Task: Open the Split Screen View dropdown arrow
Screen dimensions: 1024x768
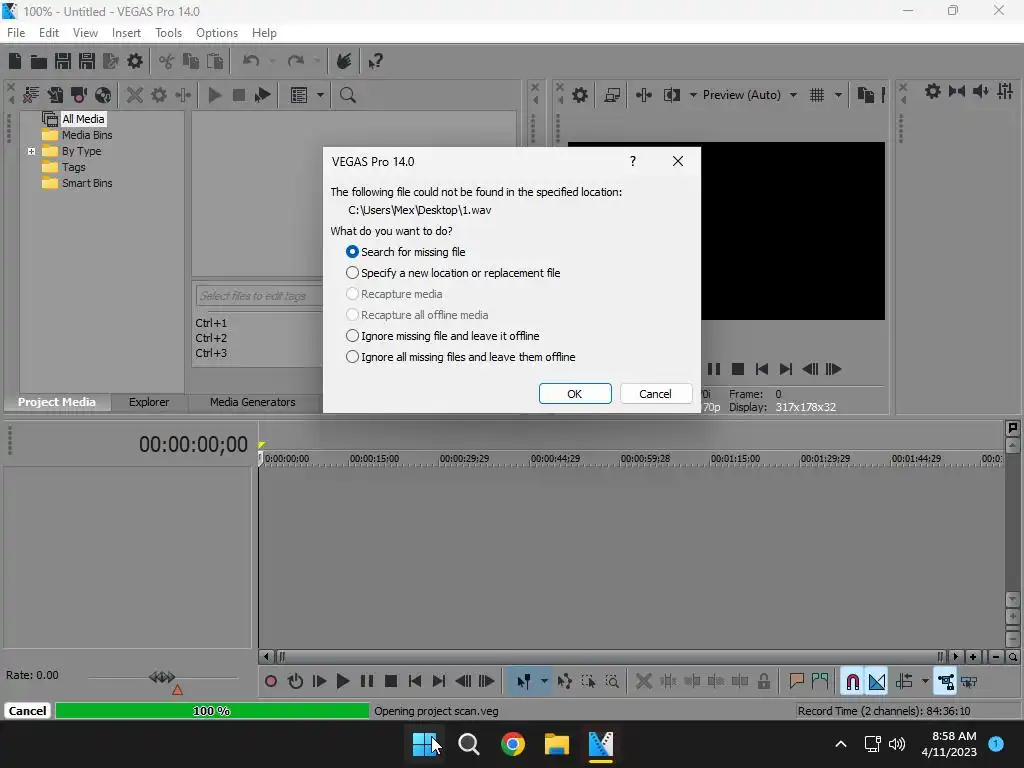Action: pyautogui.click(x=693, y=95)
